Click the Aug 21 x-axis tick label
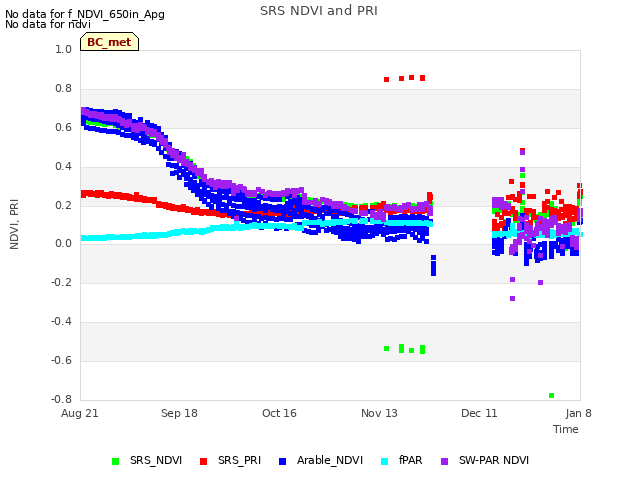The image size is (640, 480). click(x=80, y=413)
